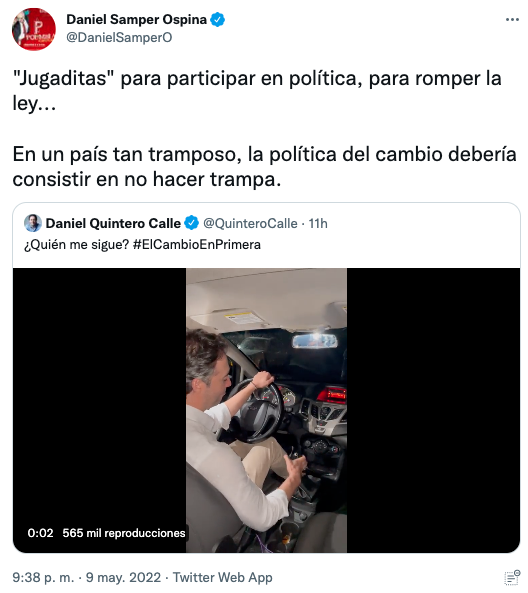
Task: Open the 9:38 p. m. timestamp link
Action: tap(43, 577)
